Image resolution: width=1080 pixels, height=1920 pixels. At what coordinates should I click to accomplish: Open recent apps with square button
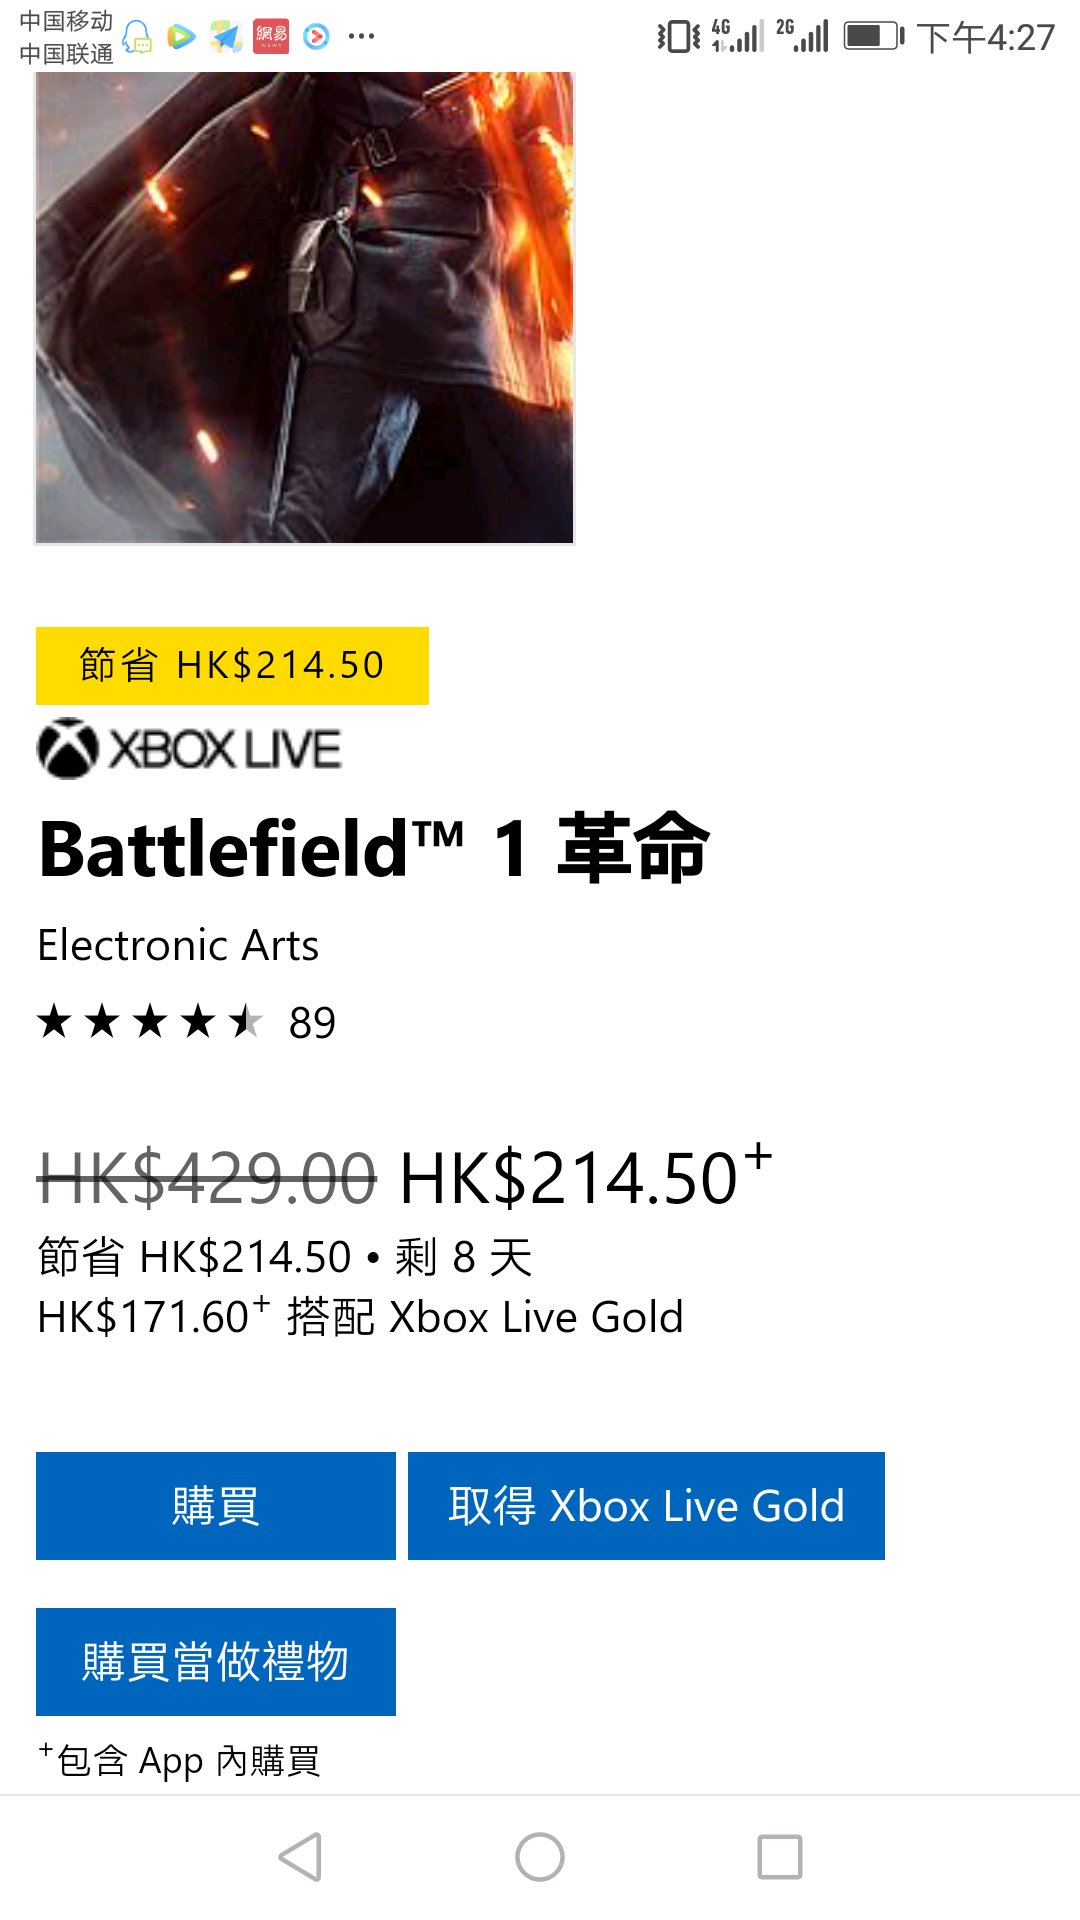tap(780, 1857)
